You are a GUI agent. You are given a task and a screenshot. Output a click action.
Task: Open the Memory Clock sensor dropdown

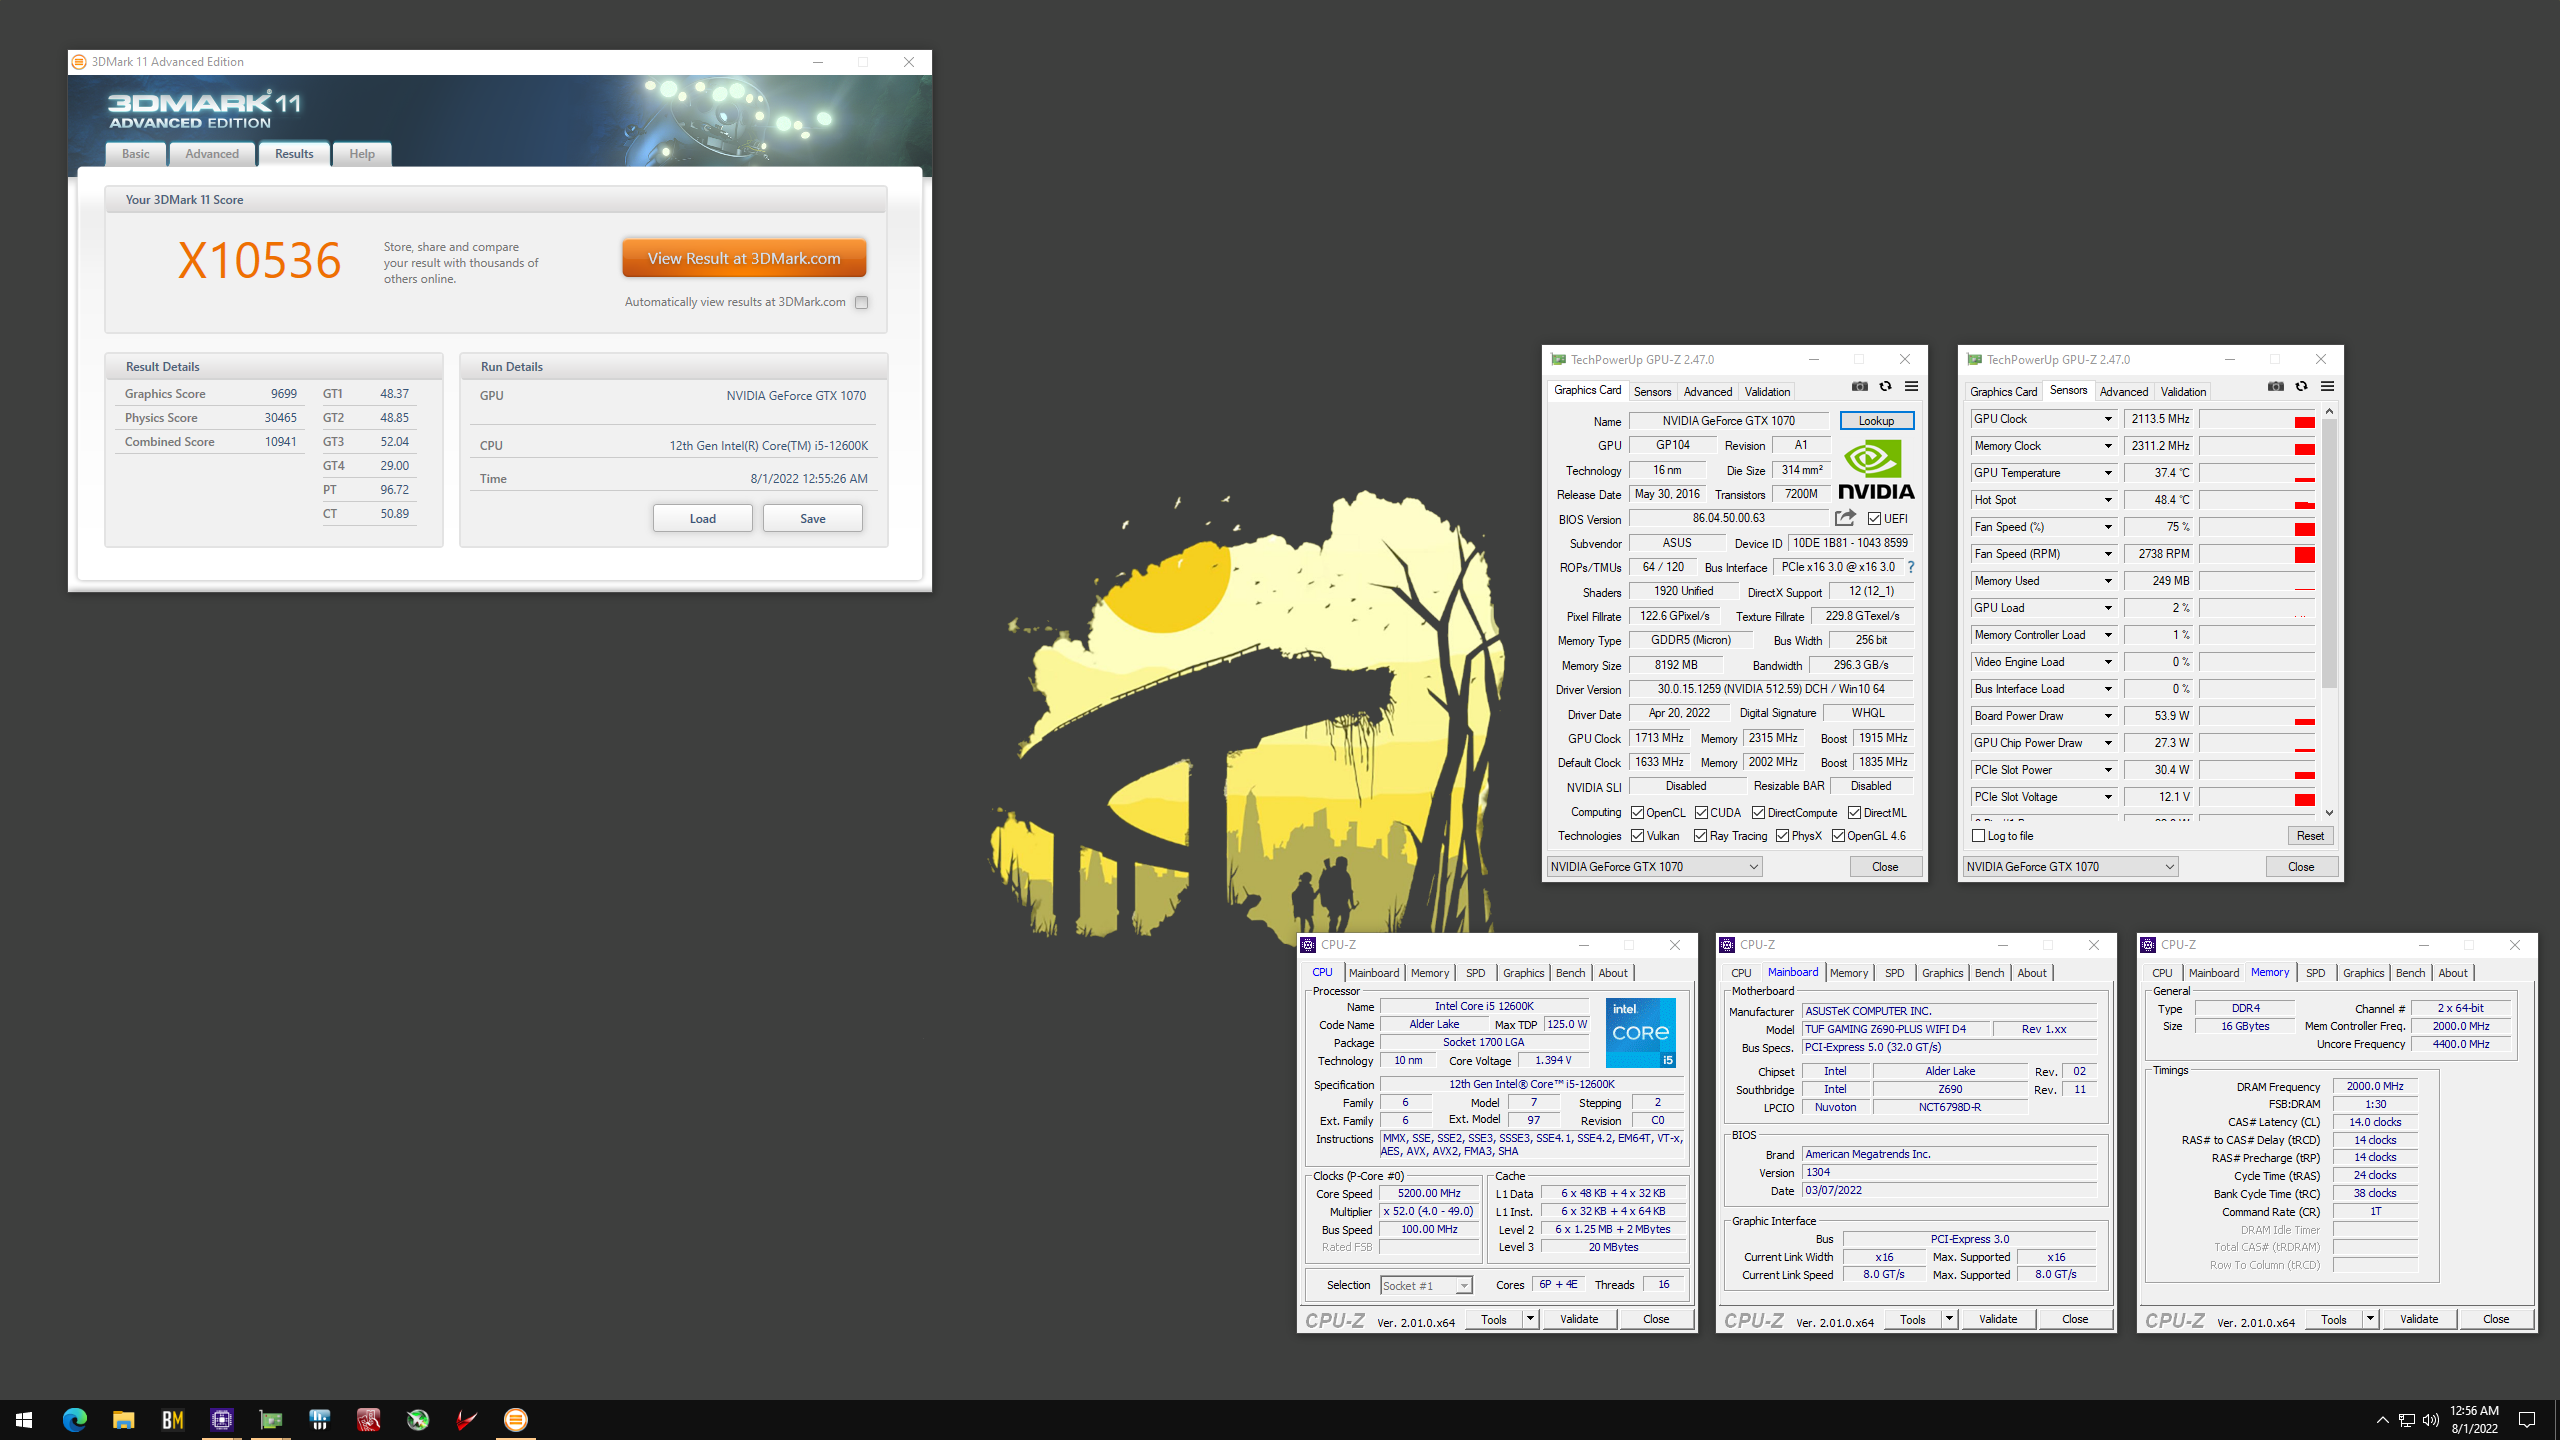tap(2107, 446)
